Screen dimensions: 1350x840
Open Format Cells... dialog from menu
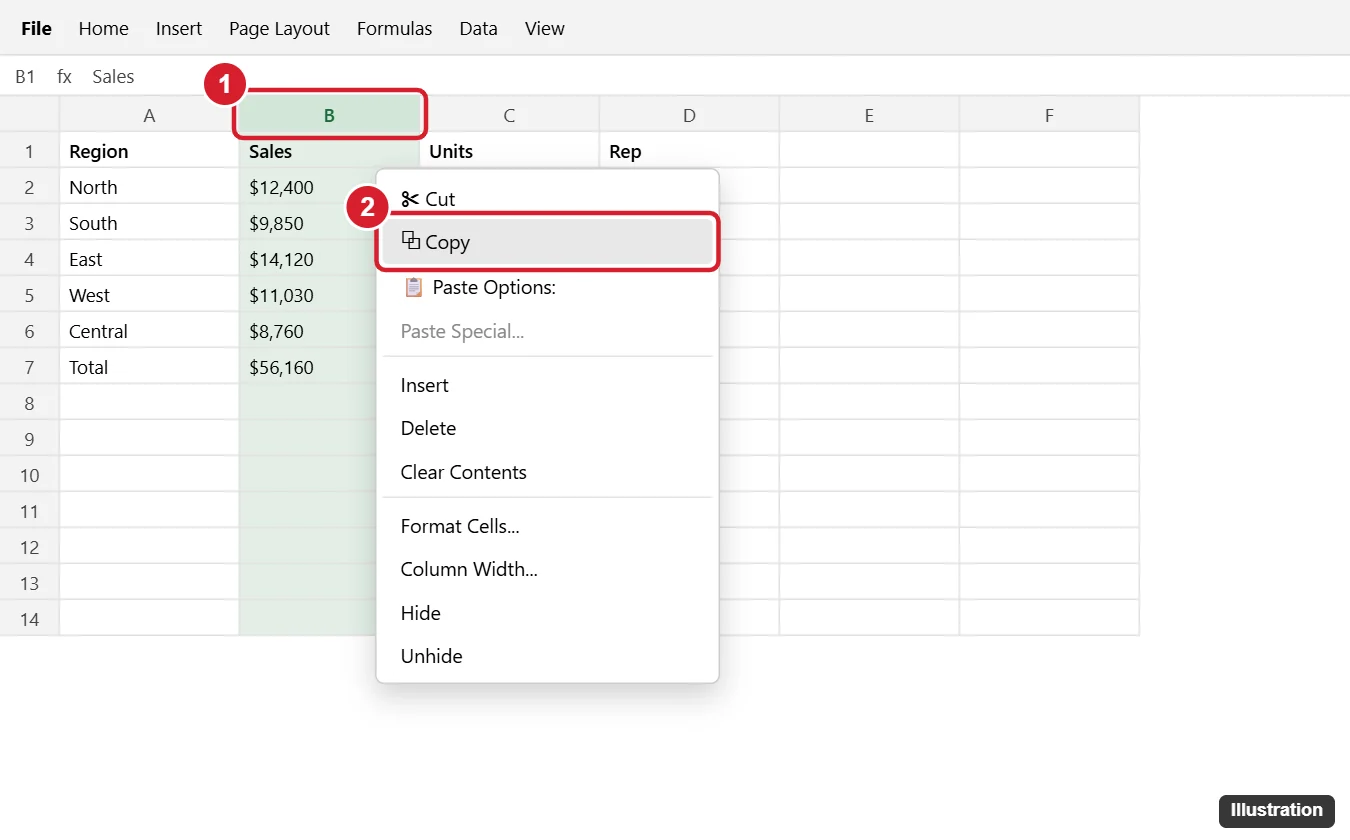click(547, 526)
